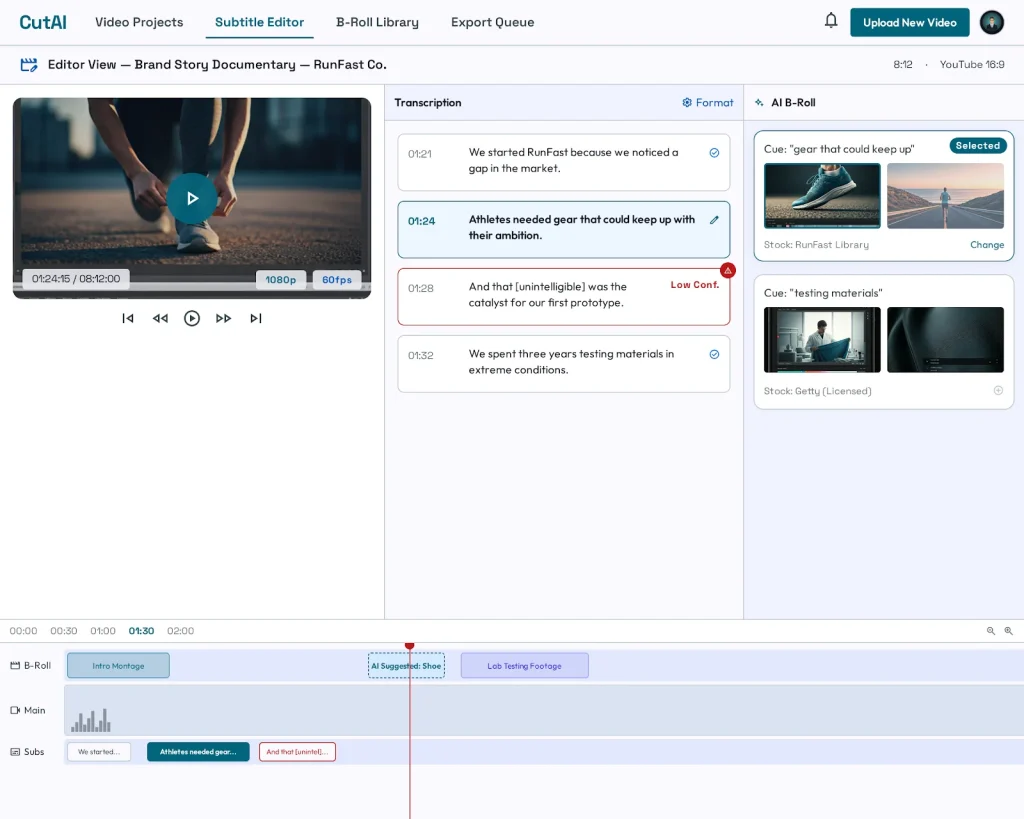This screenshot has width=1024, height=819.
Task: Click the 01:24:15 / 08:12:00 timecode
Action: [76, 279]
